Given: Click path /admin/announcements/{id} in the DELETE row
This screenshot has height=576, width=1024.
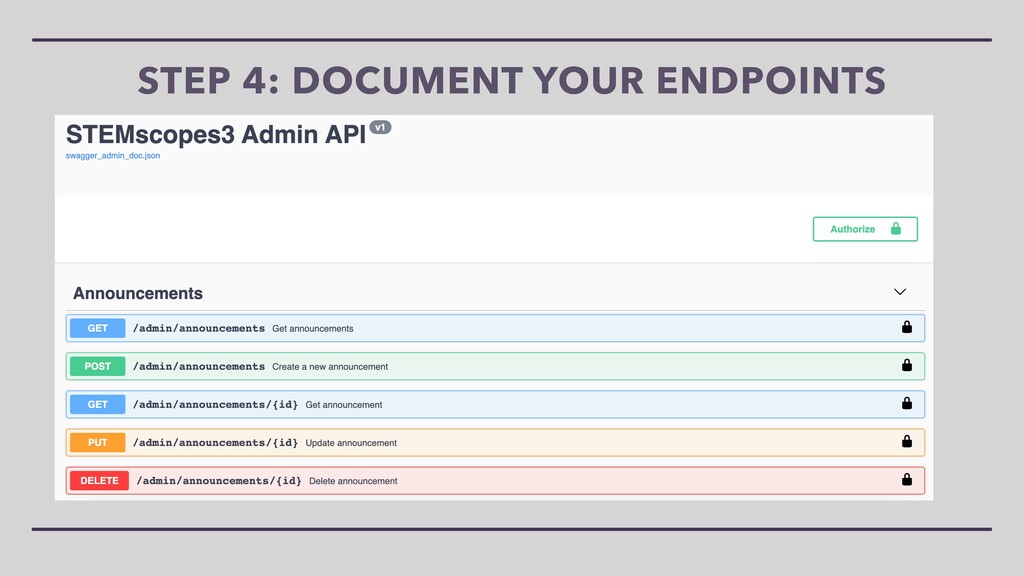Looking at the screenshot, I should [219, 481].
